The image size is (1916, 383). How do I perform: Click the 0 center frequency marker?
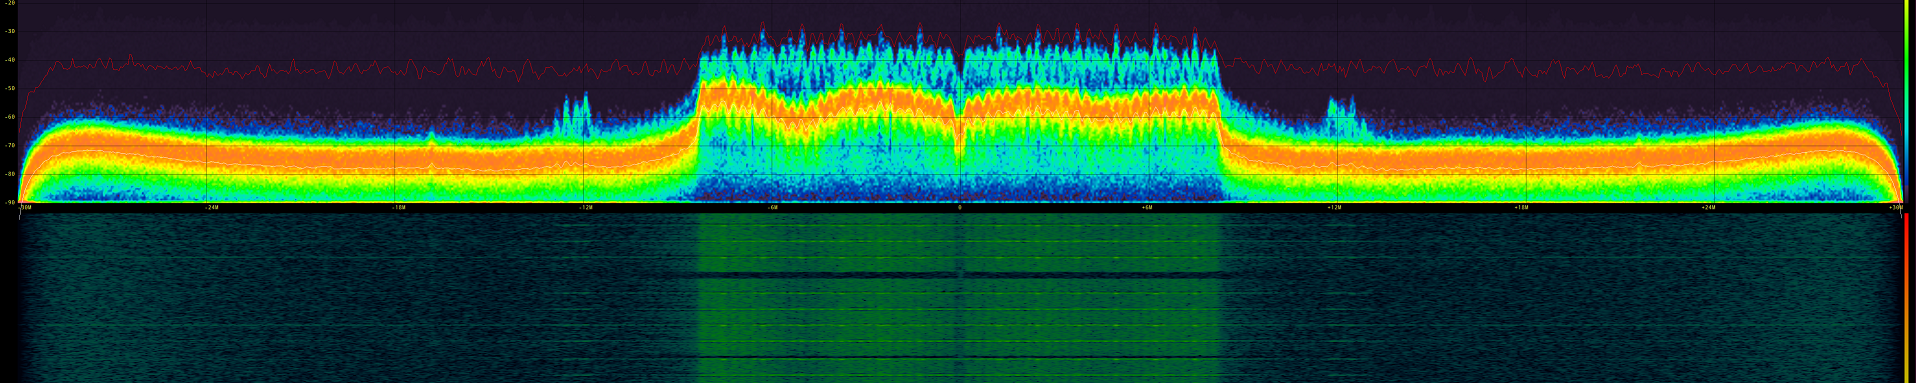coord(960,207)
